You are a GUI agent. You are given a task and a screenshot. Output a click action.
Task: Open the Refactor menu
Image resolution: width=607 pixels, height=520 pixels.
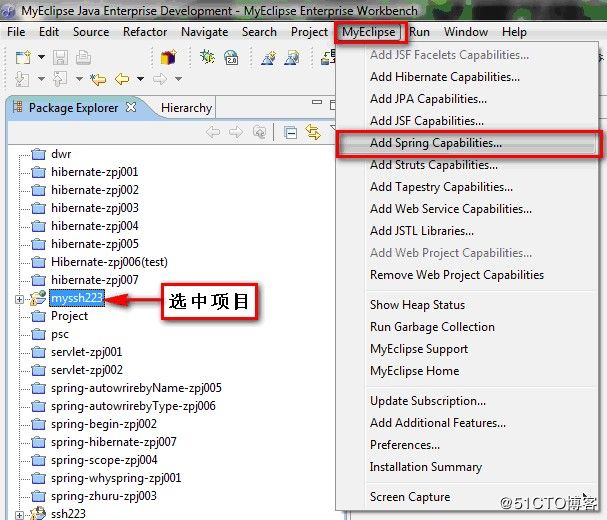[145, 32]
